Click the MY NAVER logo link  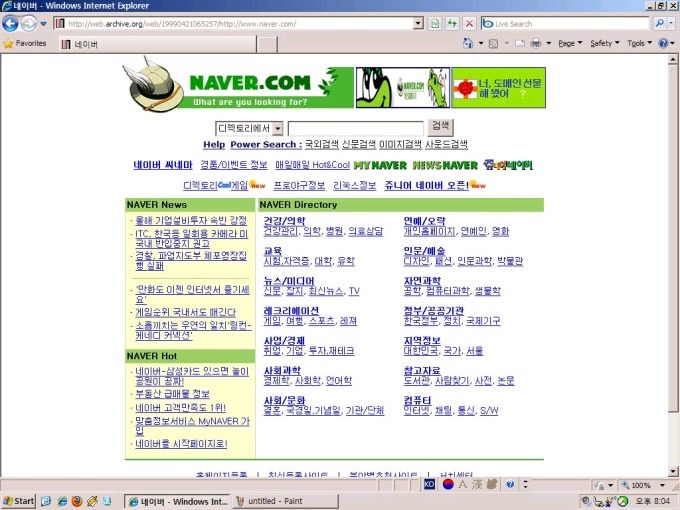point(380,165)
